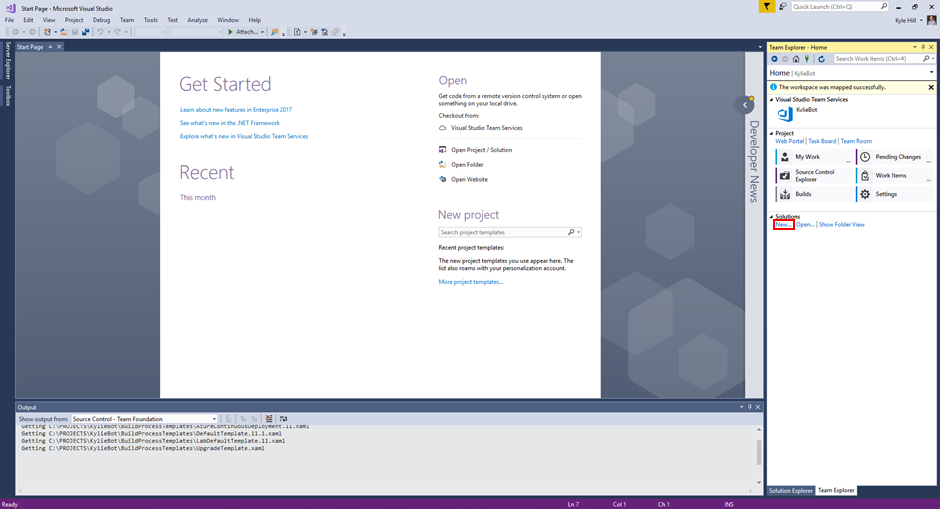Open the File menu

click(x=10, y=20)
